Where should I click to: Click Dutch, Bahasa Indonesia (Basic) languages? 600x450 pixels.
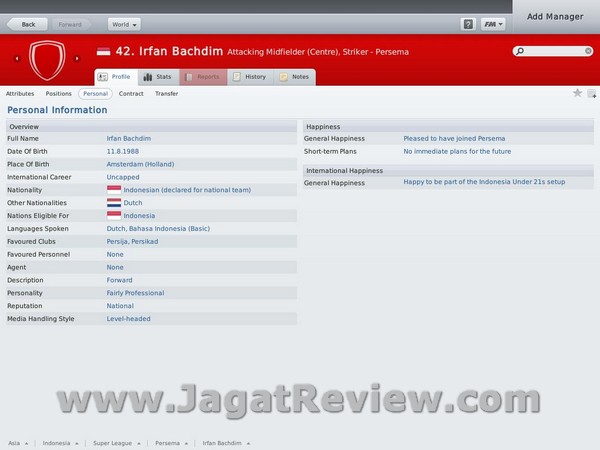pos(158,228)
